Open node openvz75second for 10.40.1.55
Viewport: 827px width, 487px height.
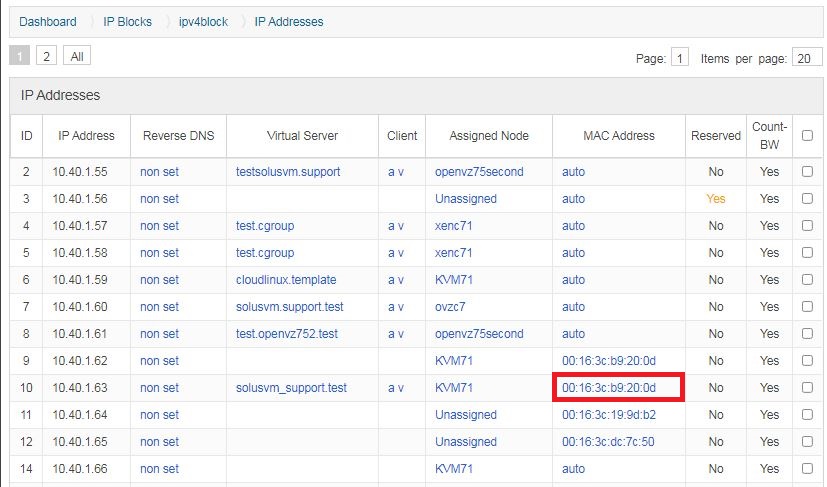[479, 172]
